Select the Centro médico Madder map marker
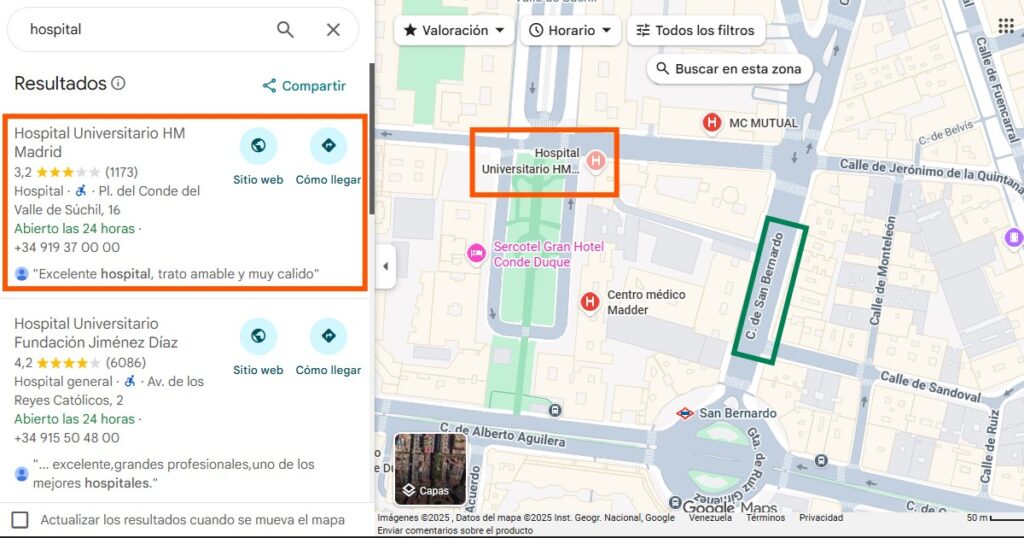Screen dimensions: 1024x538 [x=590, y=301]
